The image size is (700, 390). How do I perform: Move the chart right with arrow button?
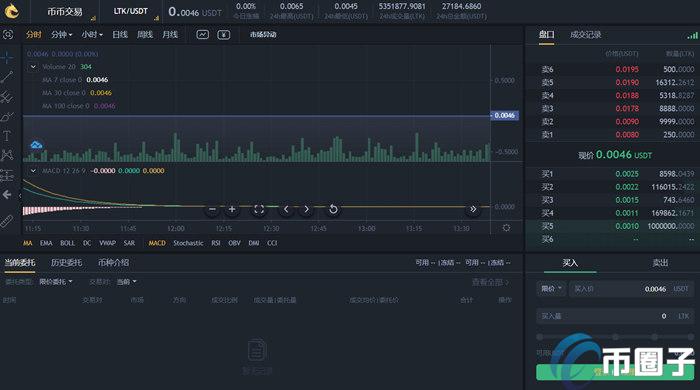(306, 209)
